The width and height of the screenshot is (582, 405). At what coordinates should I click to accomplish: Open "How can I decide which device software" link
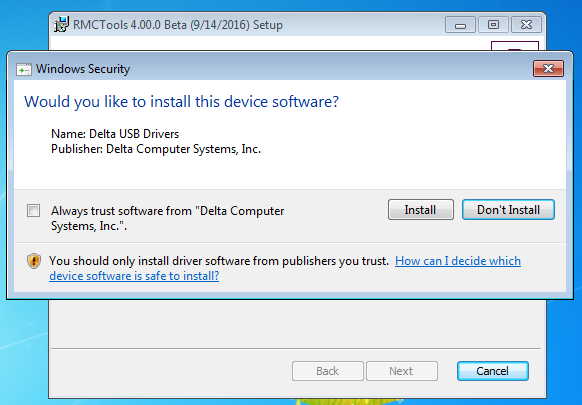click(285, 268)
